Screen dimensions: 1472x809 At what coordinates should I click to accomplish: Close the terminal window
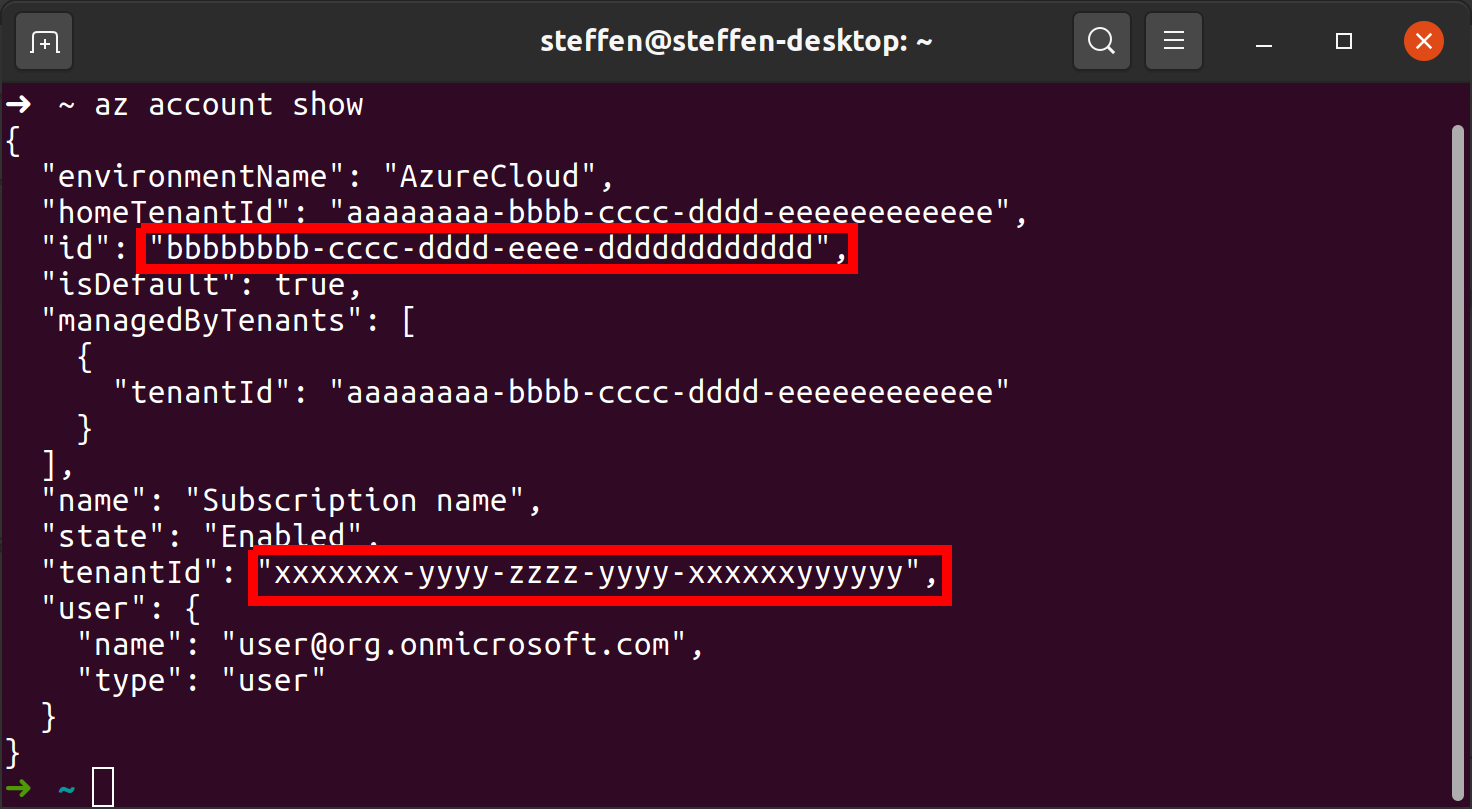[x=1423, y=42]
